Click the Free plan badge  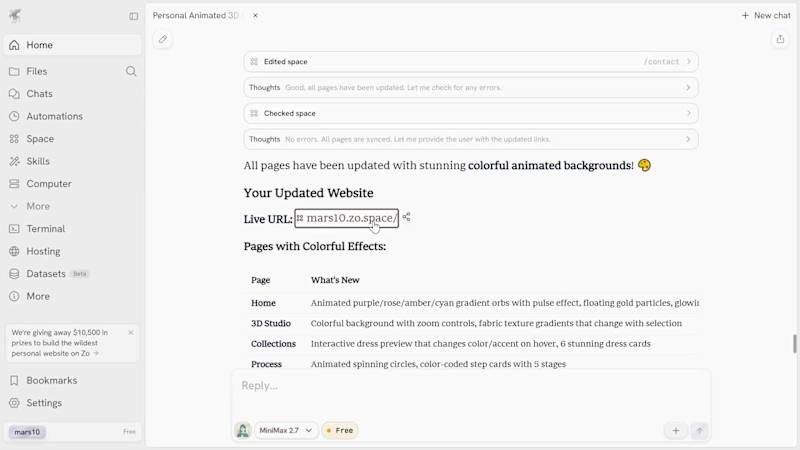pos(340,430)
